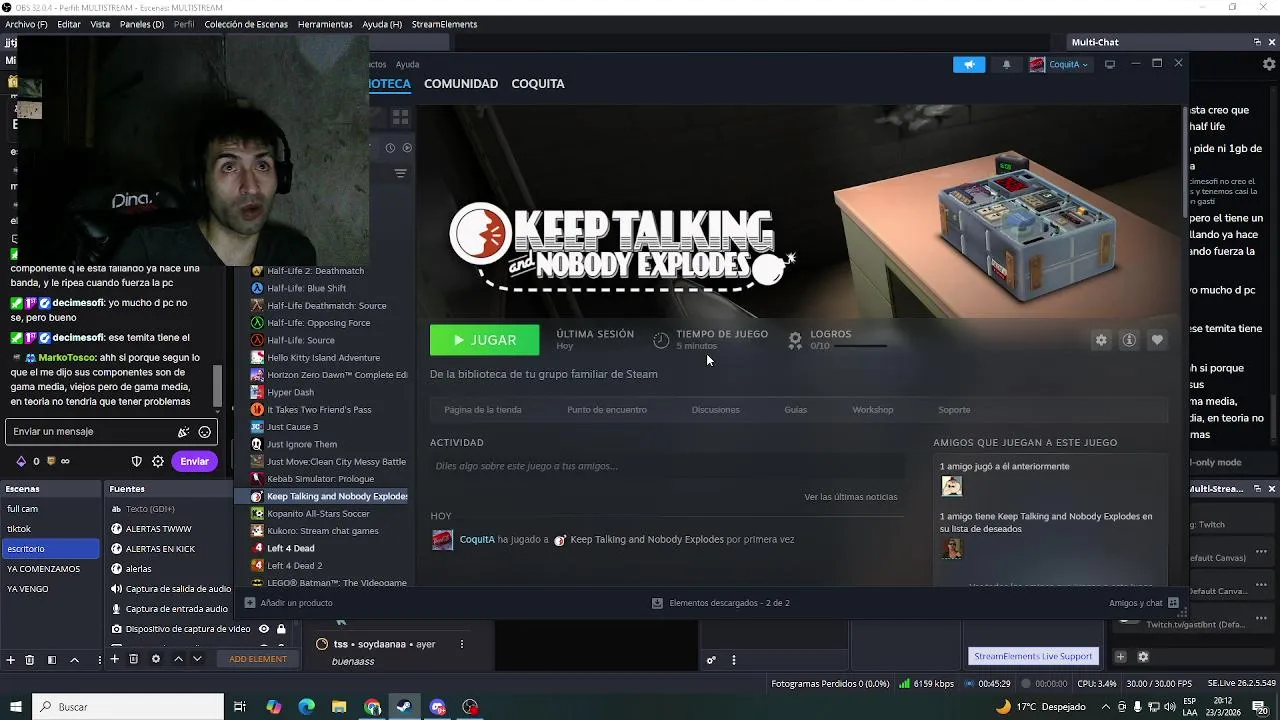Select YA COMENZAMOS scene
This screenshot has height=720, width=1280.
[50, 569]
